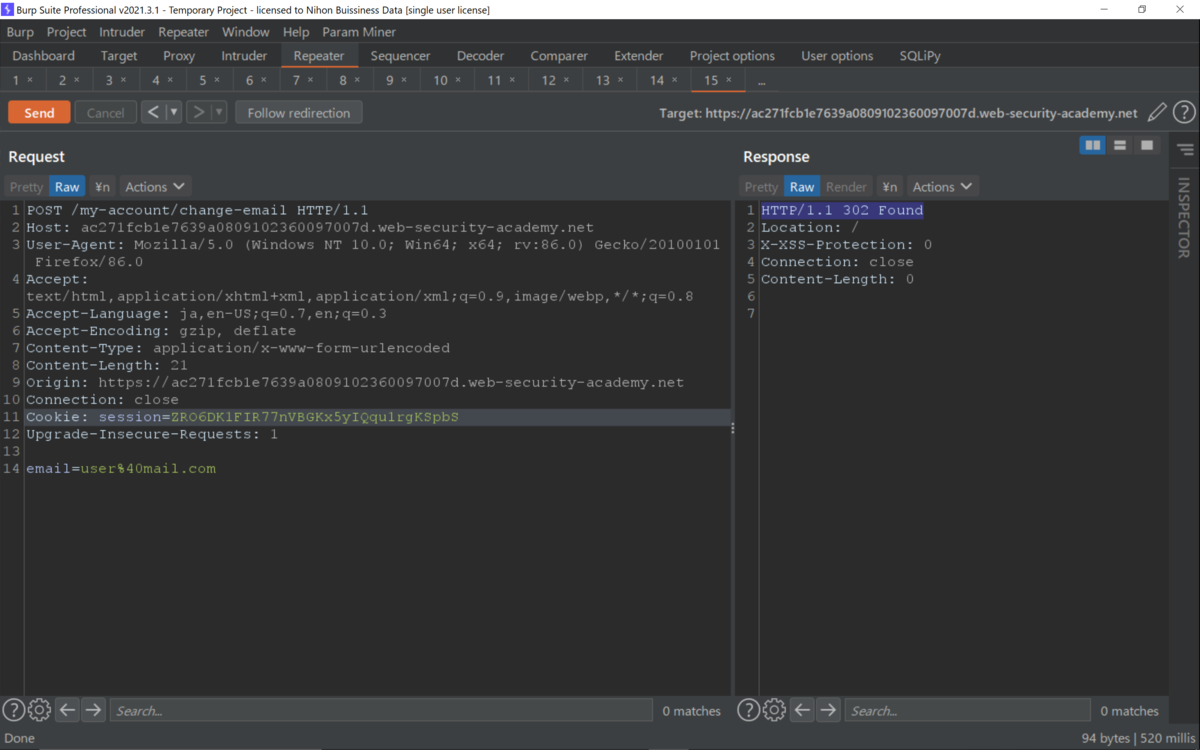1200x750 pixels.
Task: Close Repeater tab 8
Action: click(357, 80)
